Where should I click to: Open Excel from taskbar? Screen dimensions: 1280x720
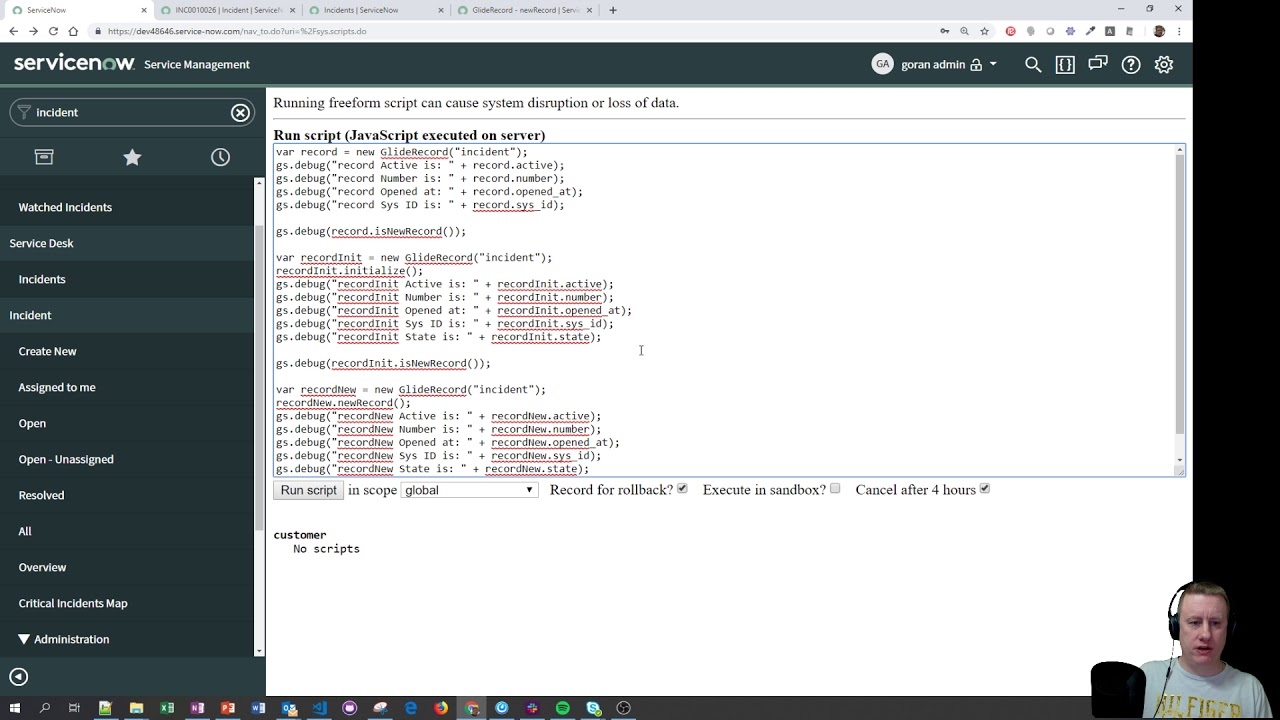point(167,708)
